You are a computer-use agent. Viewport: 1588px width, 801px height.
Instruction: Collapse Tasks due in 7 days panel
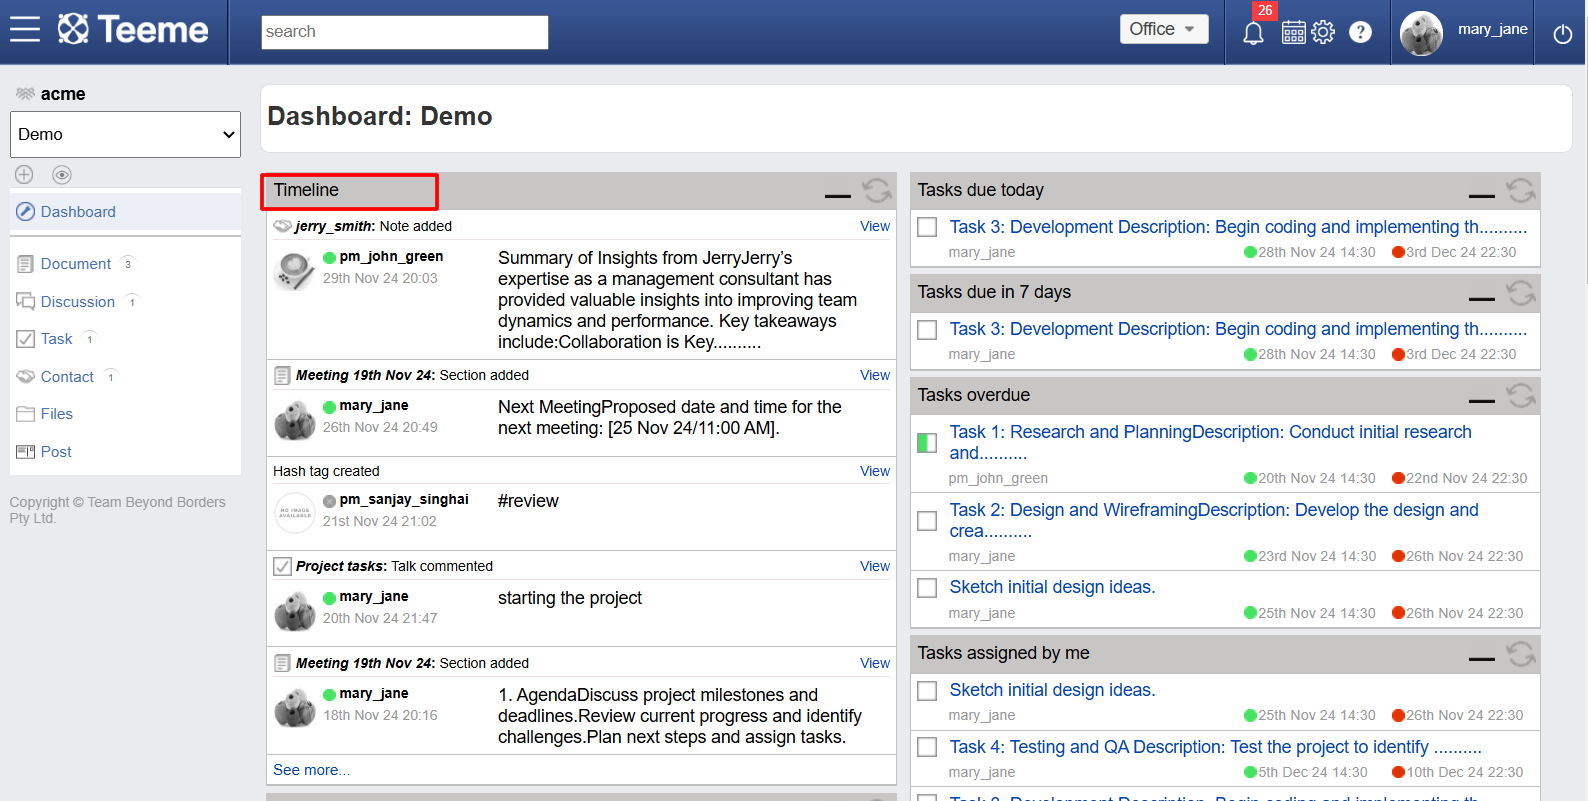click(1482, 298)
